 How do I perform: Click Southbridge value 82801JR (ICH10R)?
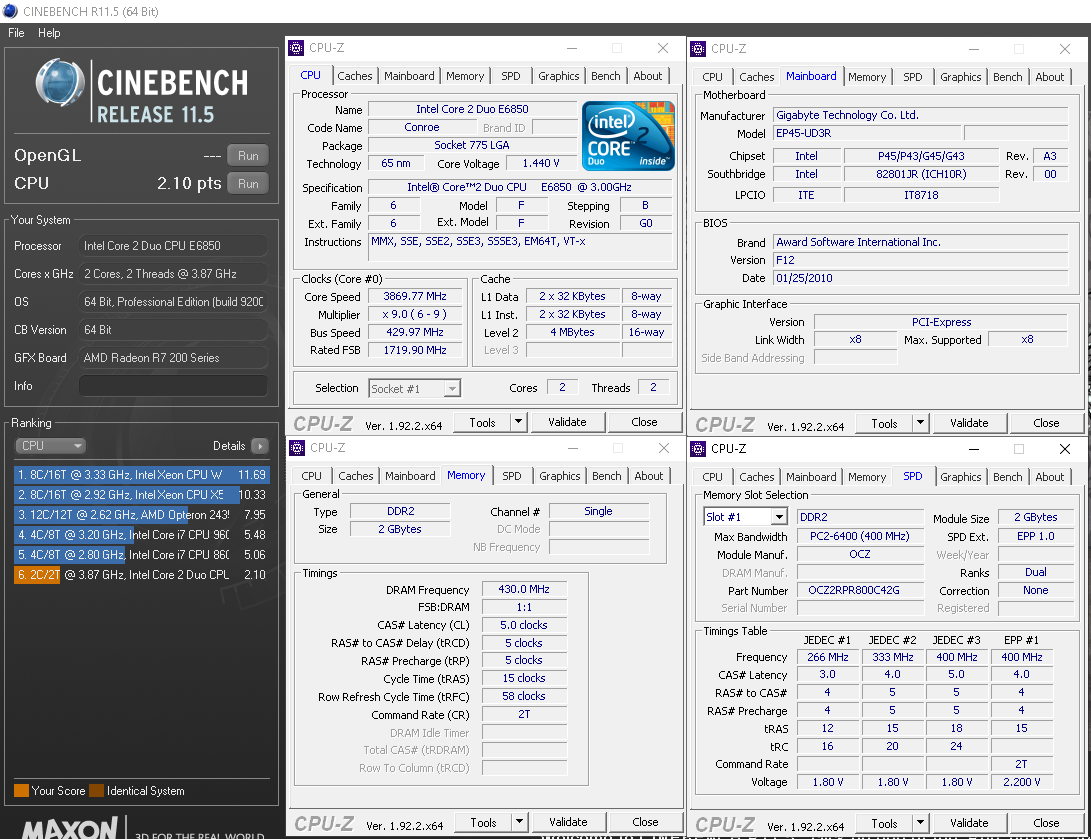click(921, 174)
